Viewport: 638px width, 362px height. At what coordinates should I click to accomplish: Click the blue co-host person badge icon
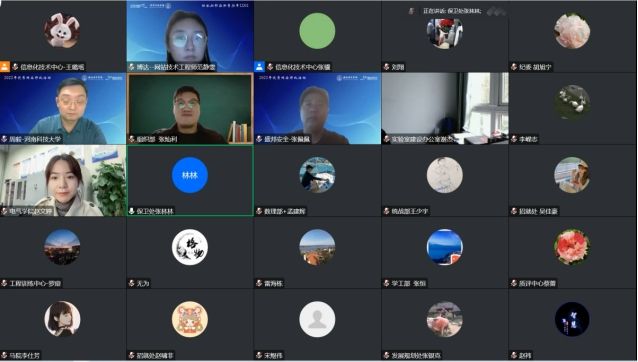pos(260,66)
